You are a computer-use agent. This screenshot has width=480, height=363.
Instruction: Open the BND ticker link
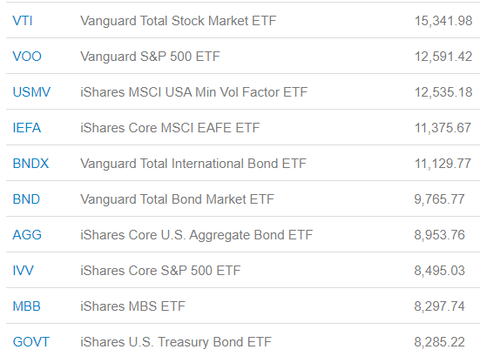(x=26, y=199)
